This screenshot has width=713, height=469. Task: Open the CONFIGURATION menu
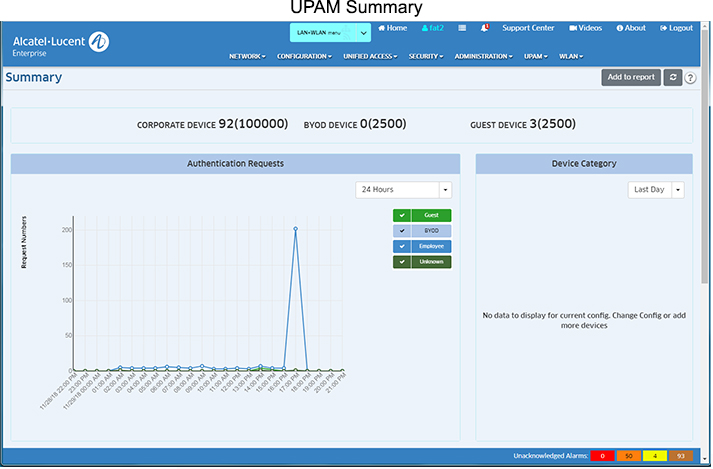(x=304, y=56)
